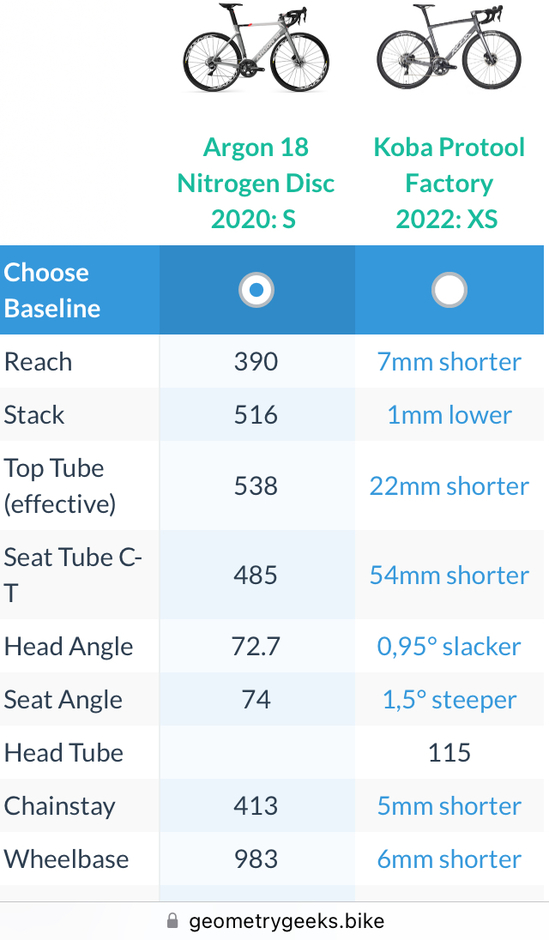Click the 1,5° steeper seat angle value
Viewport: 549px width, 940px height.
449,700
